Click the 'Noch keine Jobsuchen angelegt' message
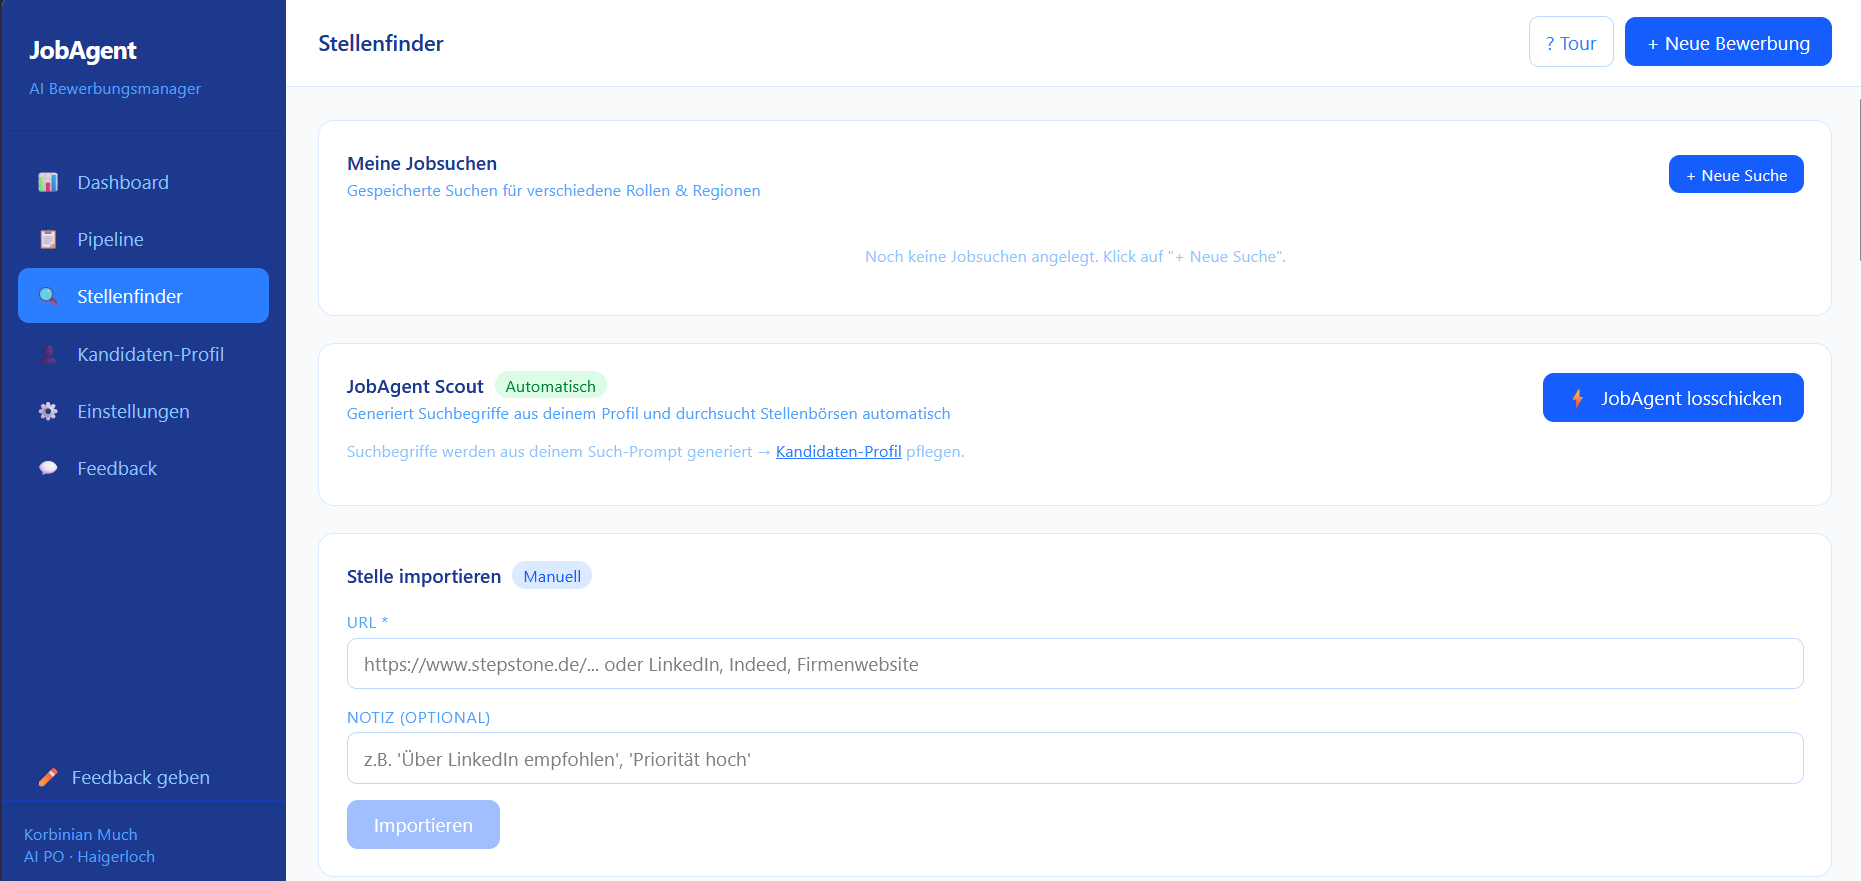Screen dimensions: 1861x881 [x=1075, y=257]
